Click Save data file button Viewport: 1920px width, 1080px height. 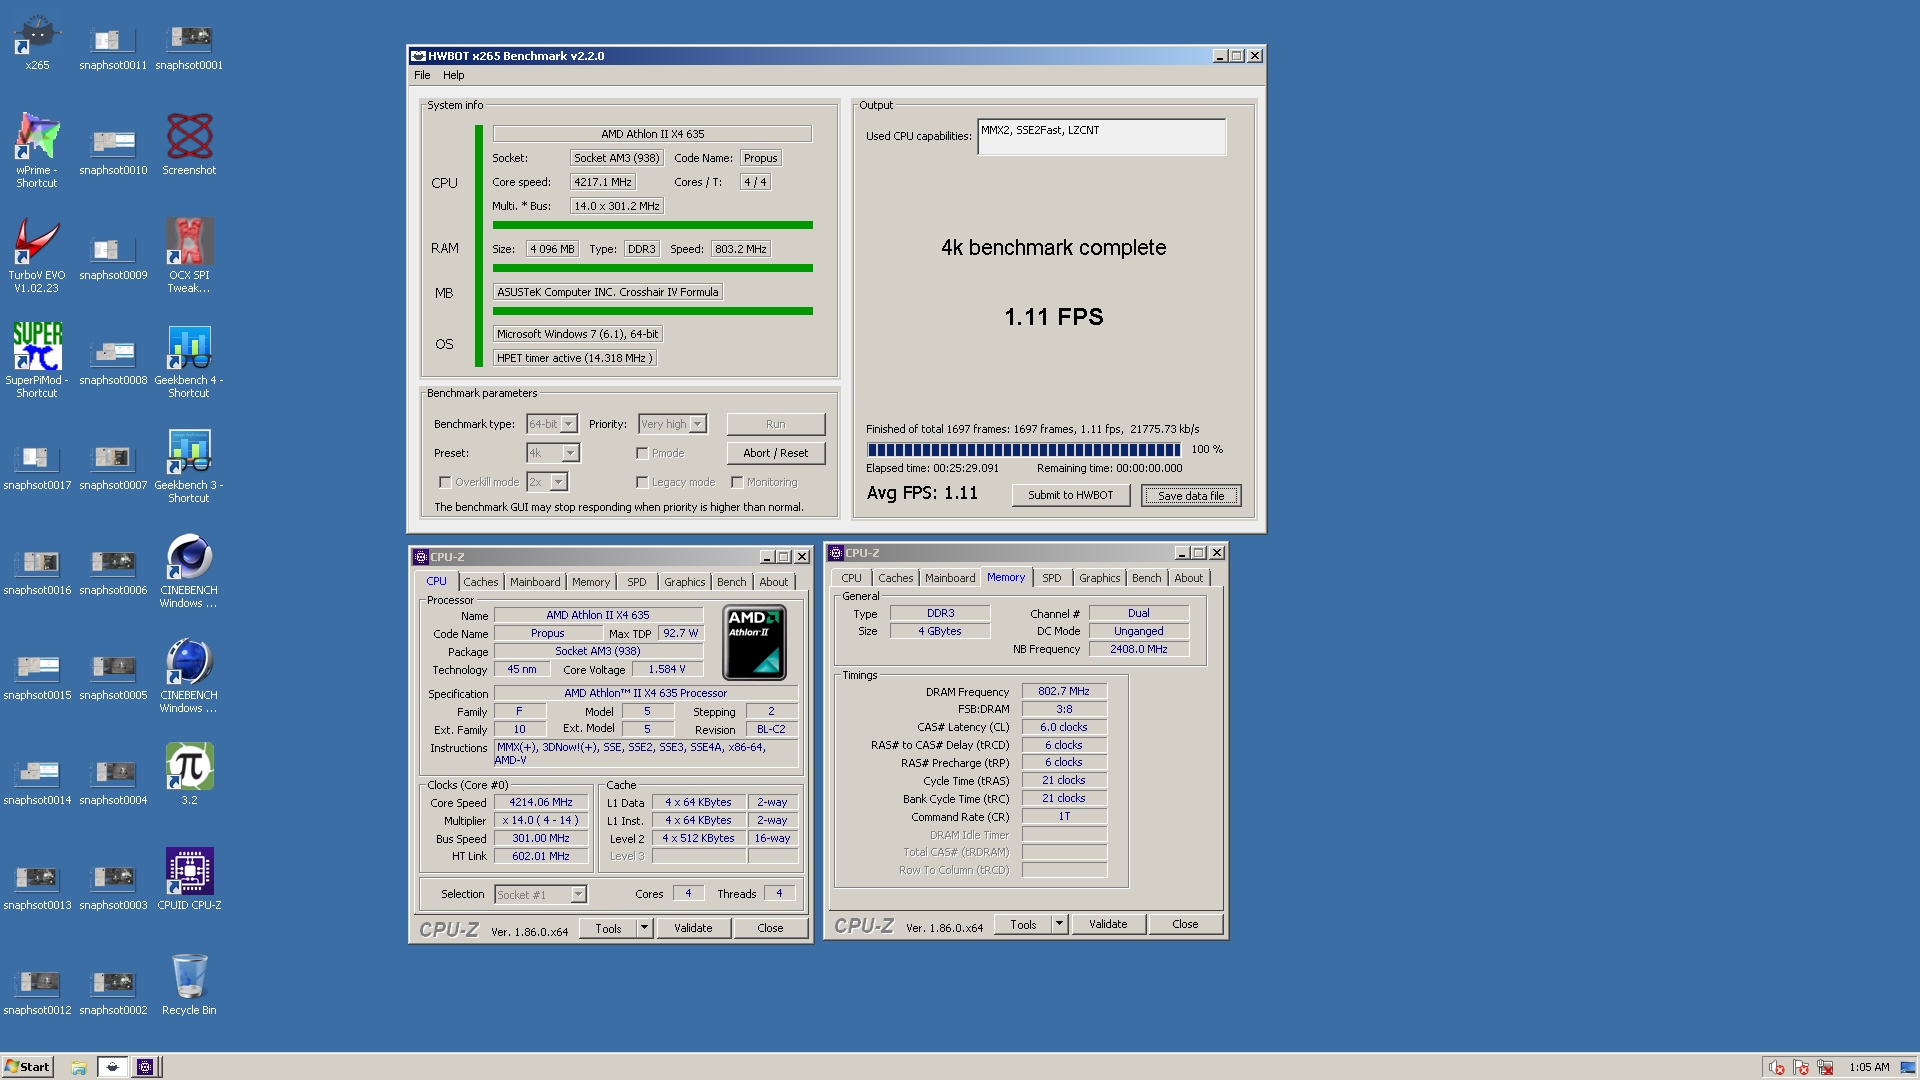pos(1191,495)
